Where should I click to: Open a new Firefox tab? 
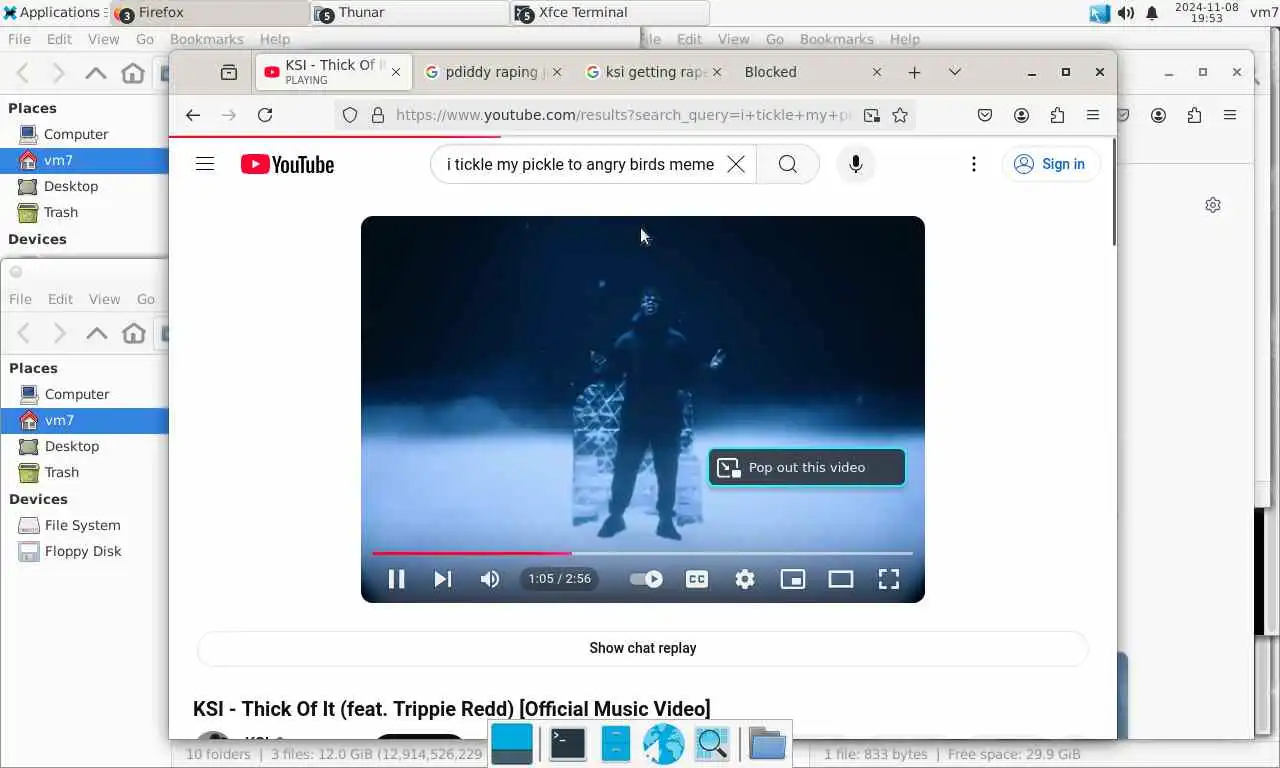914,72
